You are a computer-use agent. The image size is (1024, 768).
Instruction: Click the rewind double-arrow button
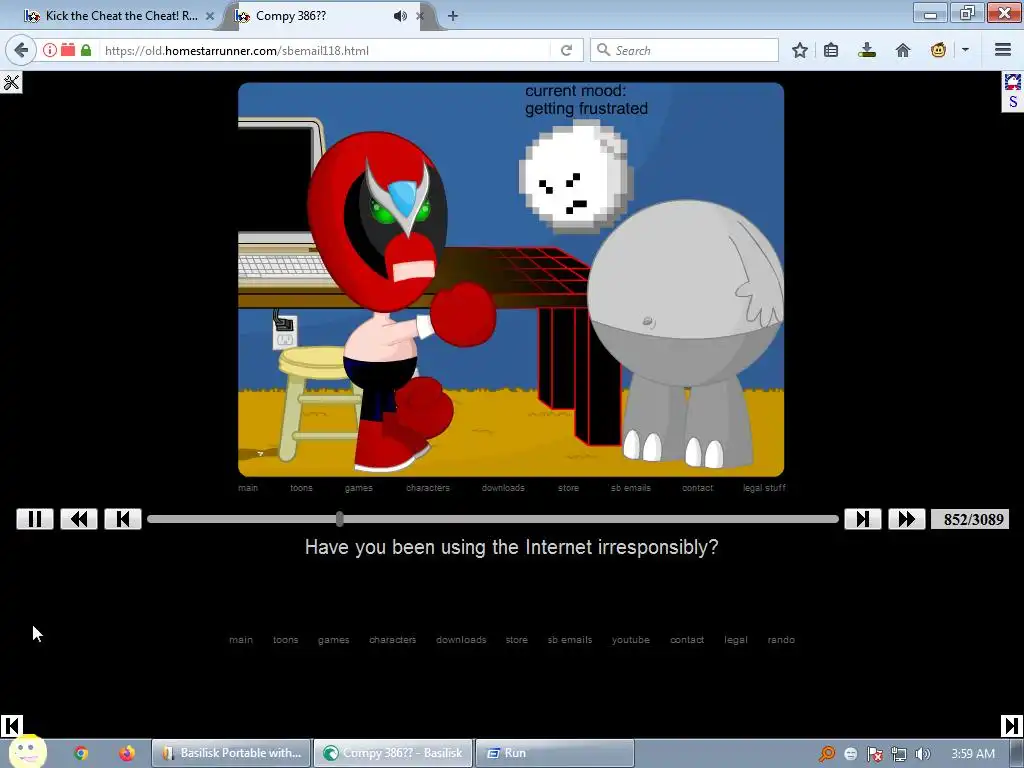point(79,519)
